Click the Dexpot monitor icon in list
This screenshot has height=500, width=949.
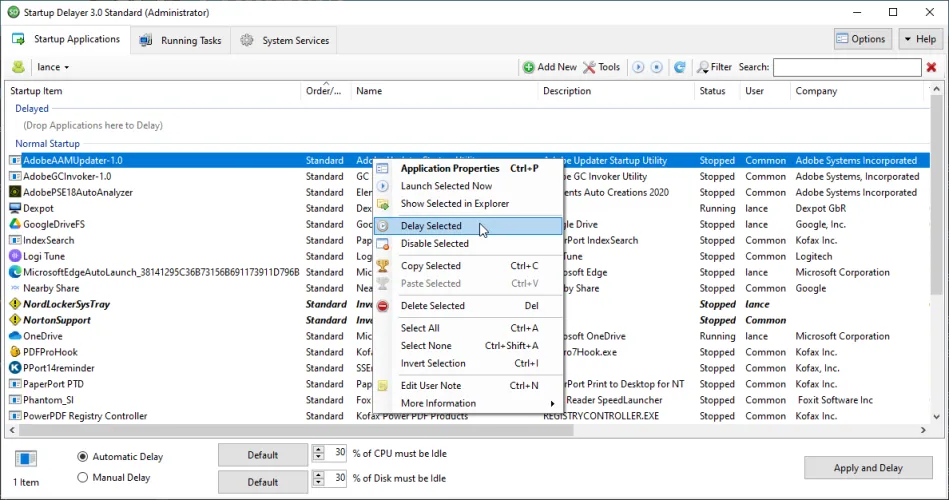point(16,208)
